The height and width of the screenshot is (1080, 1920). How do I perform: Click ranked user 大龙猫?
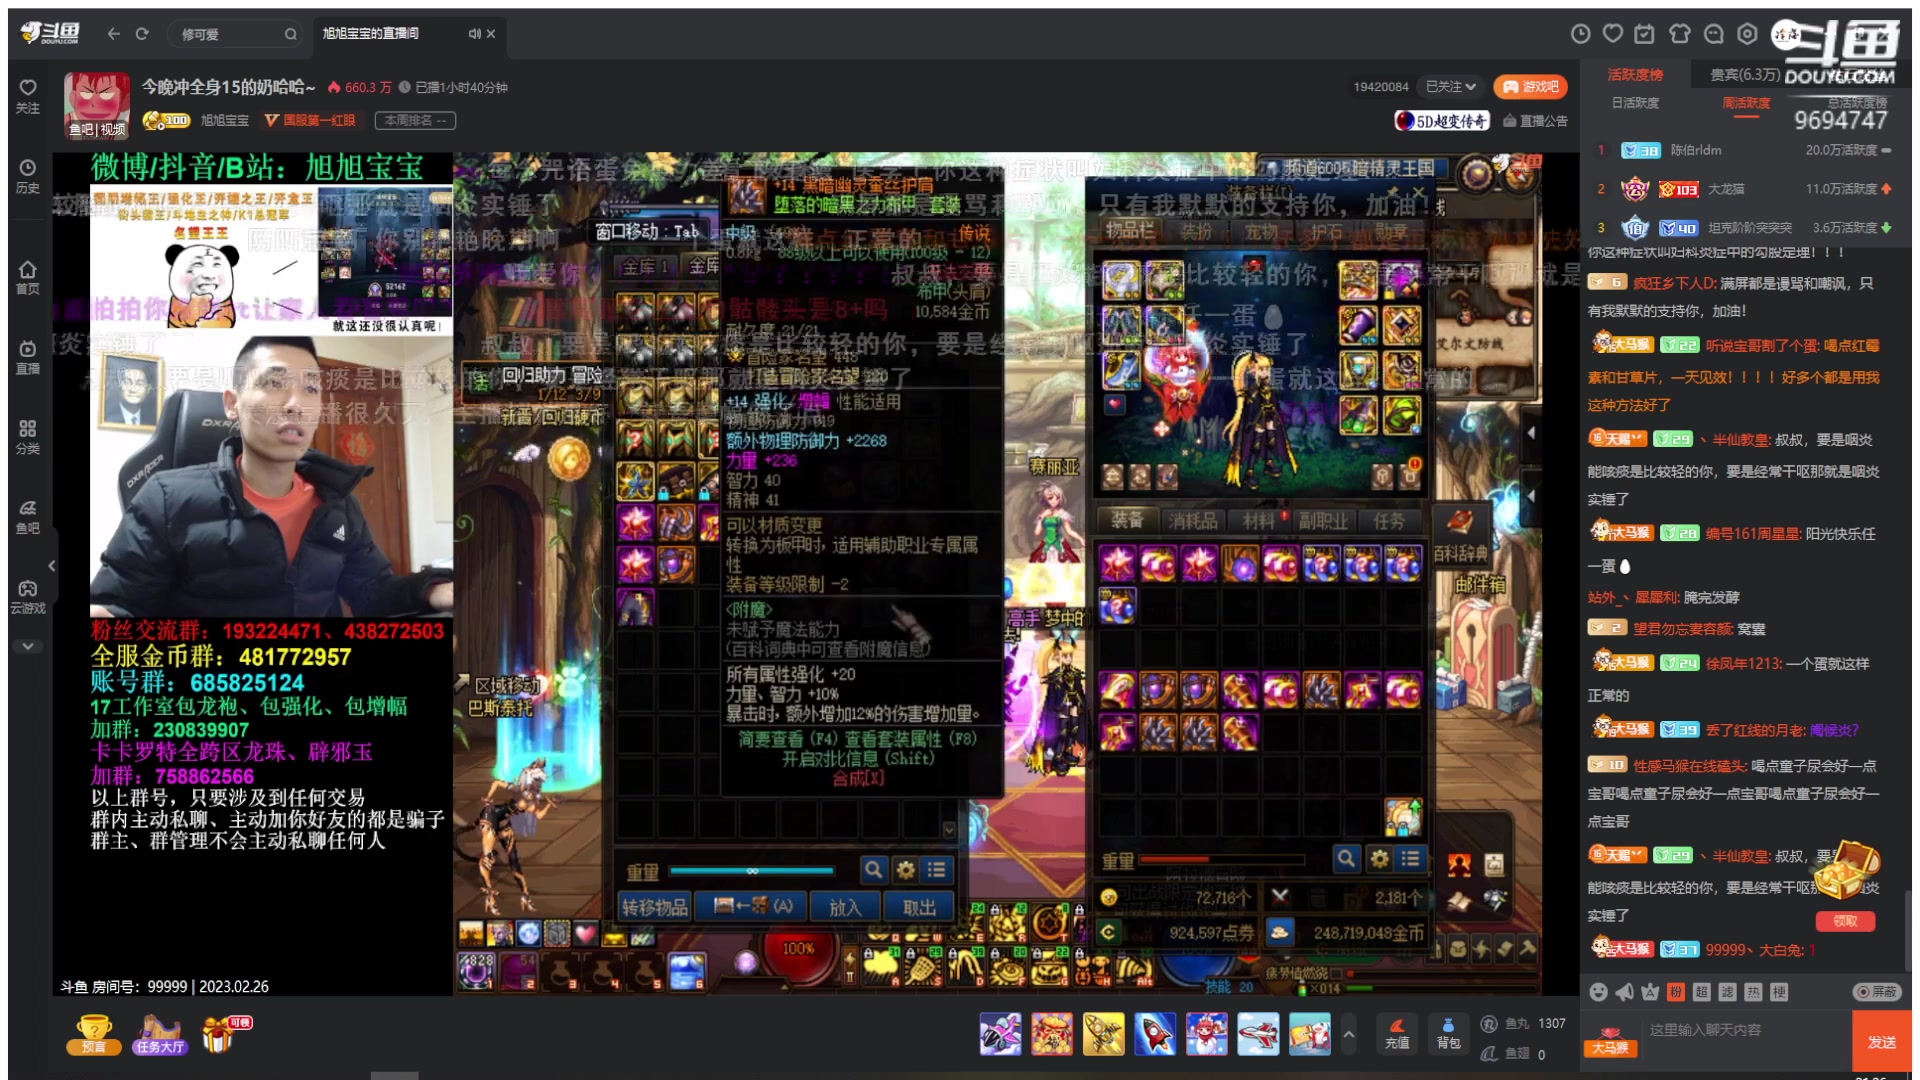point(1726,188)
